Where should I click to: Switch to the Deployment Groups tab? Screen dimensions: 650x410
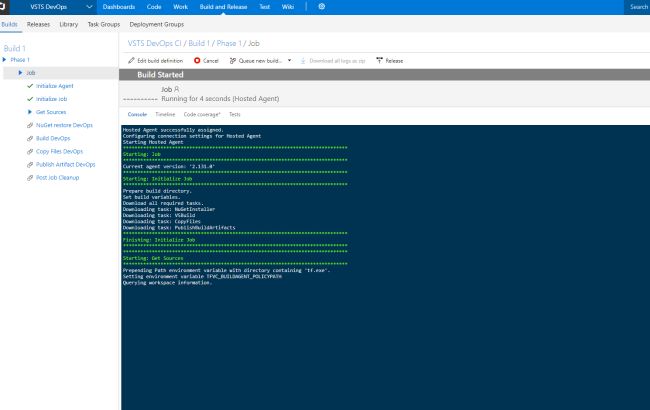coord(157,24)
